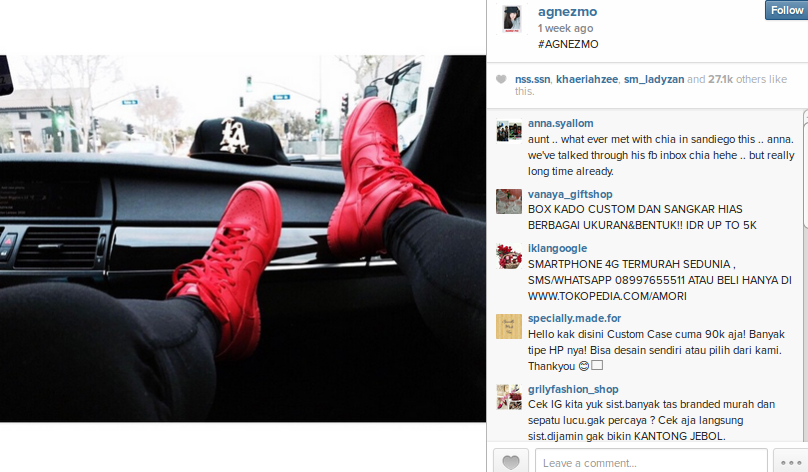
Task: Open vanaya_giftshop's avatar thumbnail
Action: 509,201
